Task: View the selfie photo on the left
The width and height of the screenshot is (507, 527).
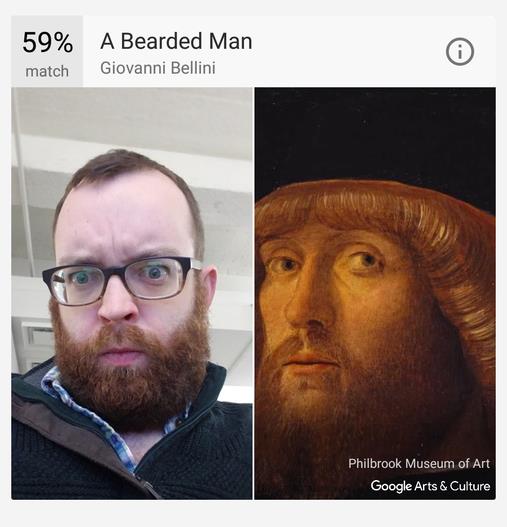Action: (x=132, y=293)
